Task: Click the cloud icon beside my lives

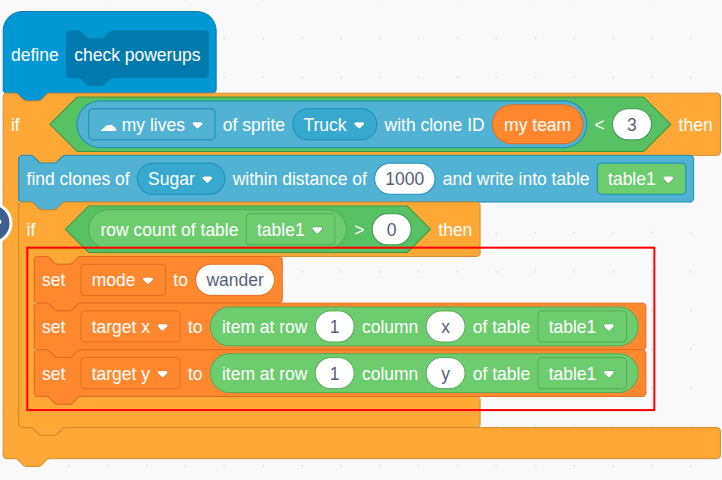Action: click(108, 126)
